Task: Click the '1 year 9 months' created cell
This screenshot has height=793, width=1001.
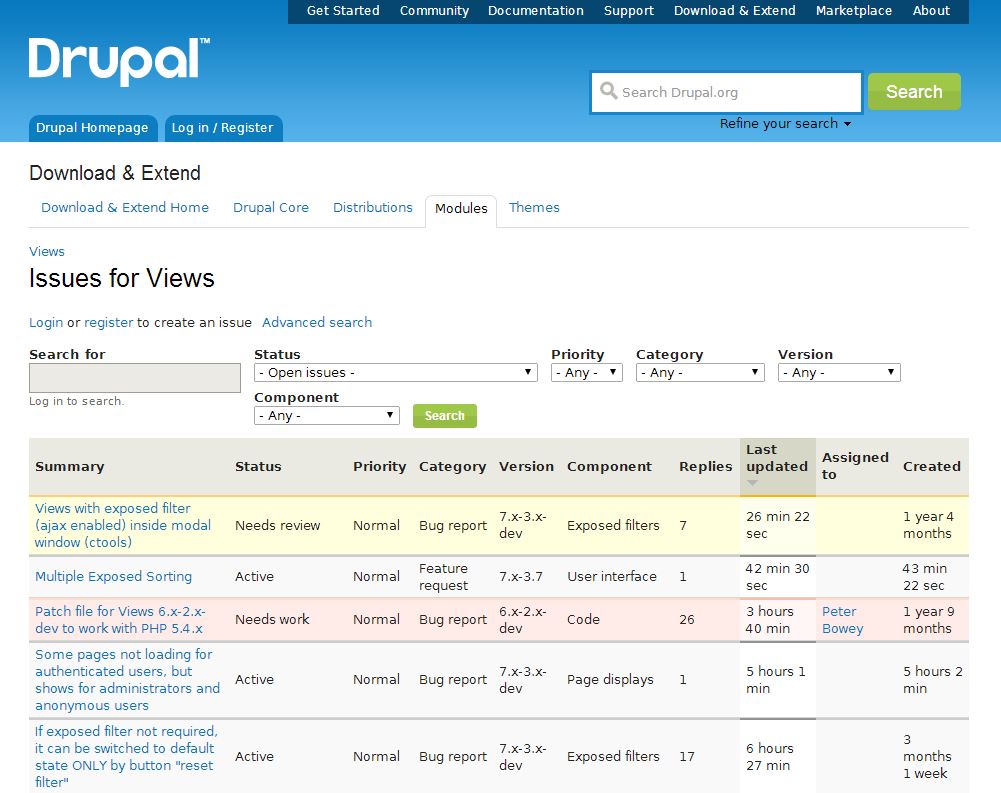Action: click(928, 619)
